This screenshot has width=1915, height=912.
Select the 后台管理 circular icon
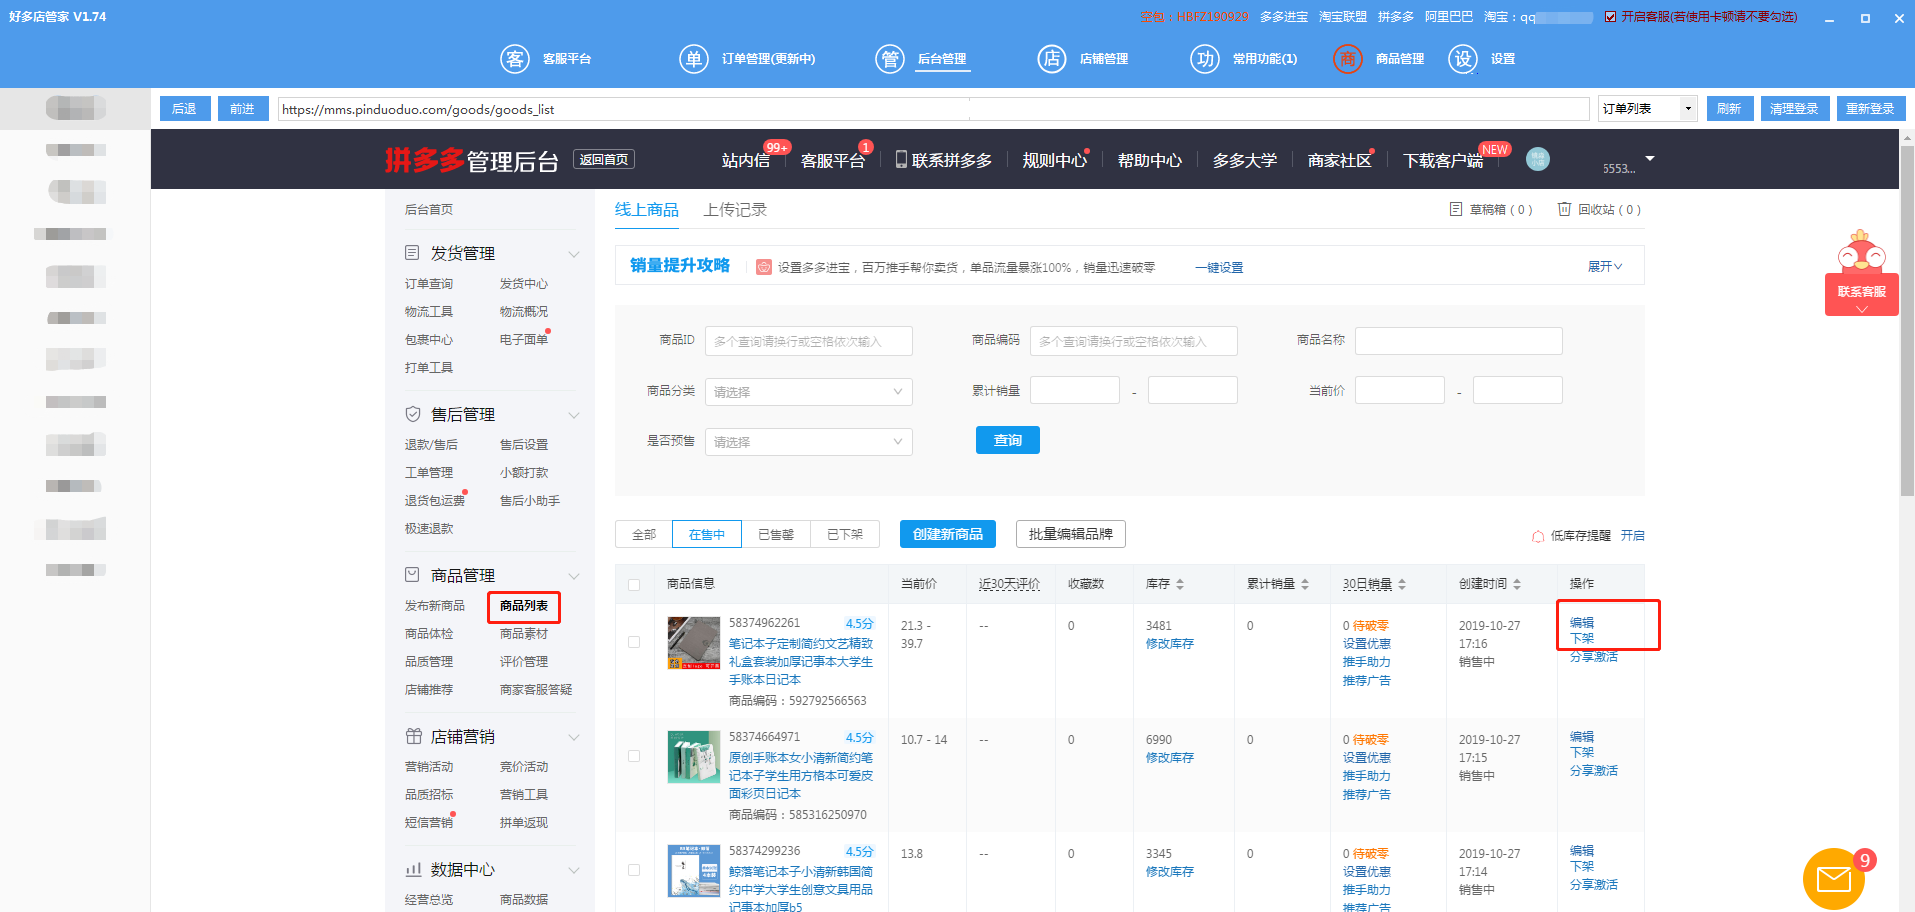click(x=890, y=59)
